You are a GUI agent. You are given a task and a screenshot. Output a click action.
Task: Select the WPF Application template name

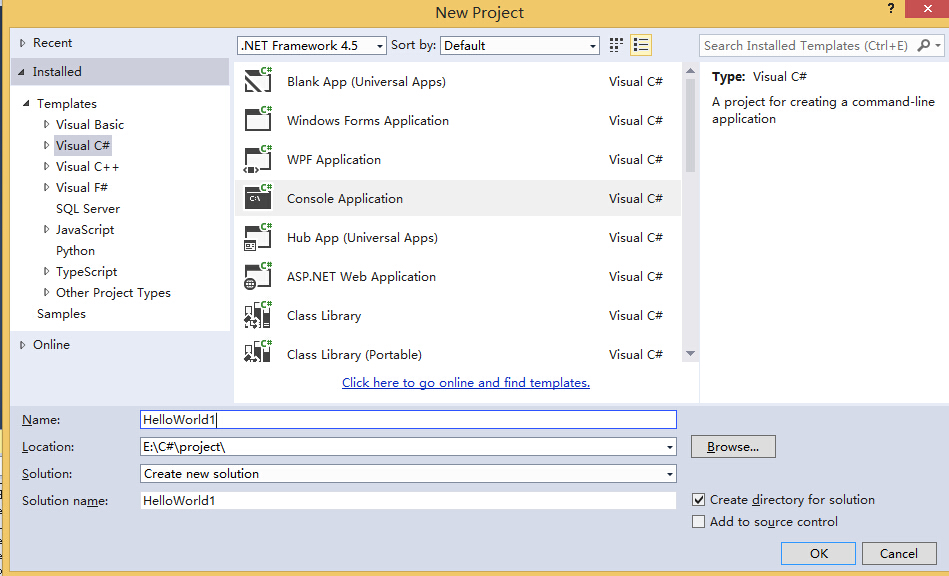click(333, 160)
